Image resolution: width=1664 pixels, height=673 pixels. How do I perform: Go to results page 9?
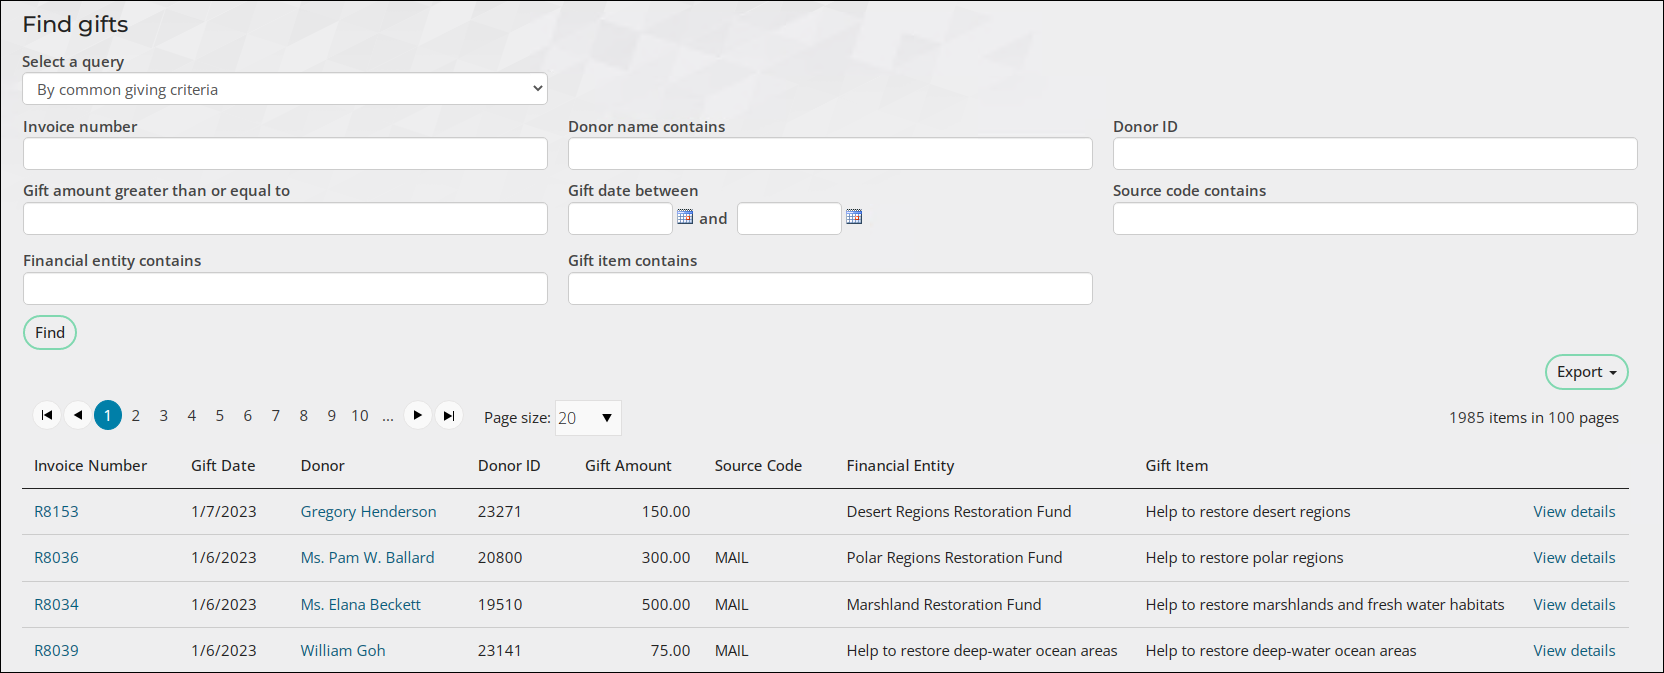[x=332, y=415]
